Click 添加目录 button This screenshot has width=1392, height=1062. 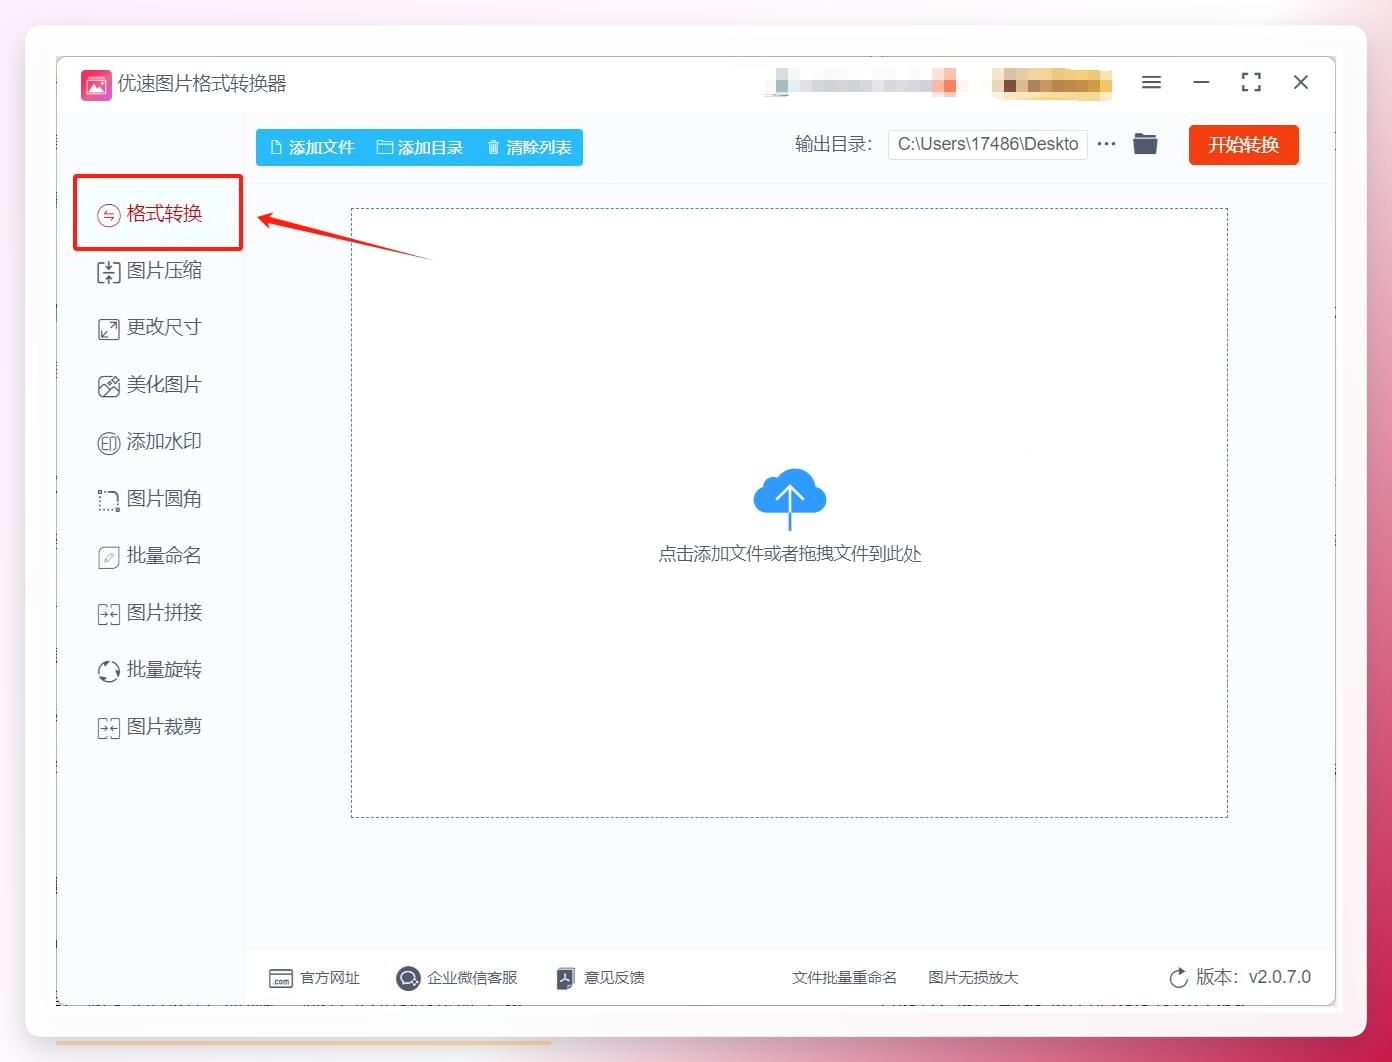(420, 147)
